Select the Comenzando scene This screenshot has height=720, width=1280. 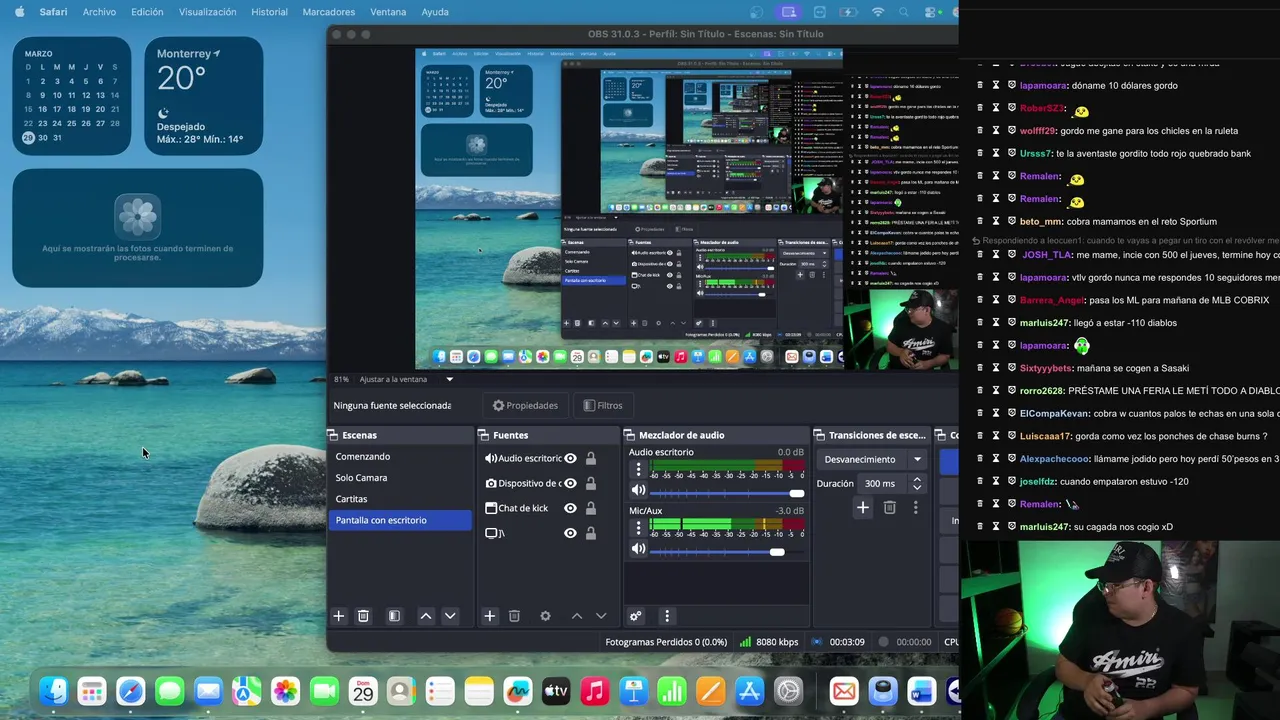point(400,456)
